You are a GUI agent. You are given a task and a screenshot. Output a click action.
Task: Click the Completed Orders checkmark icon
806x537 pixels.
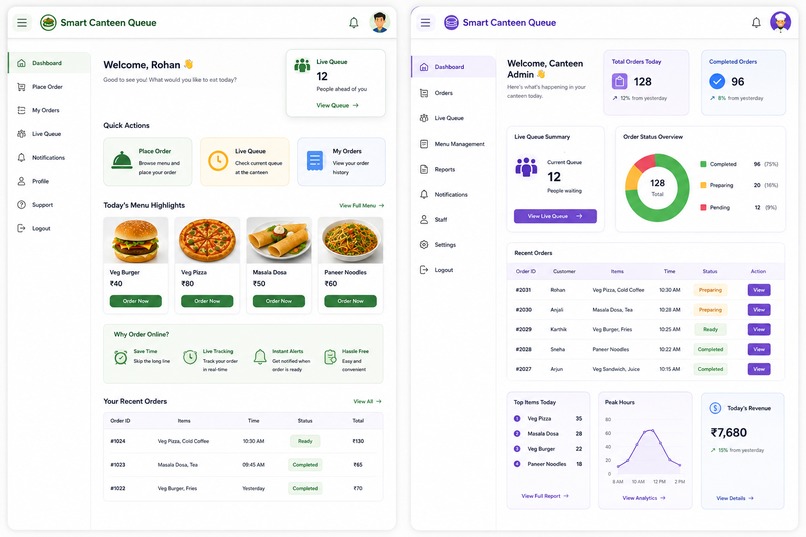tap(717, 81)
